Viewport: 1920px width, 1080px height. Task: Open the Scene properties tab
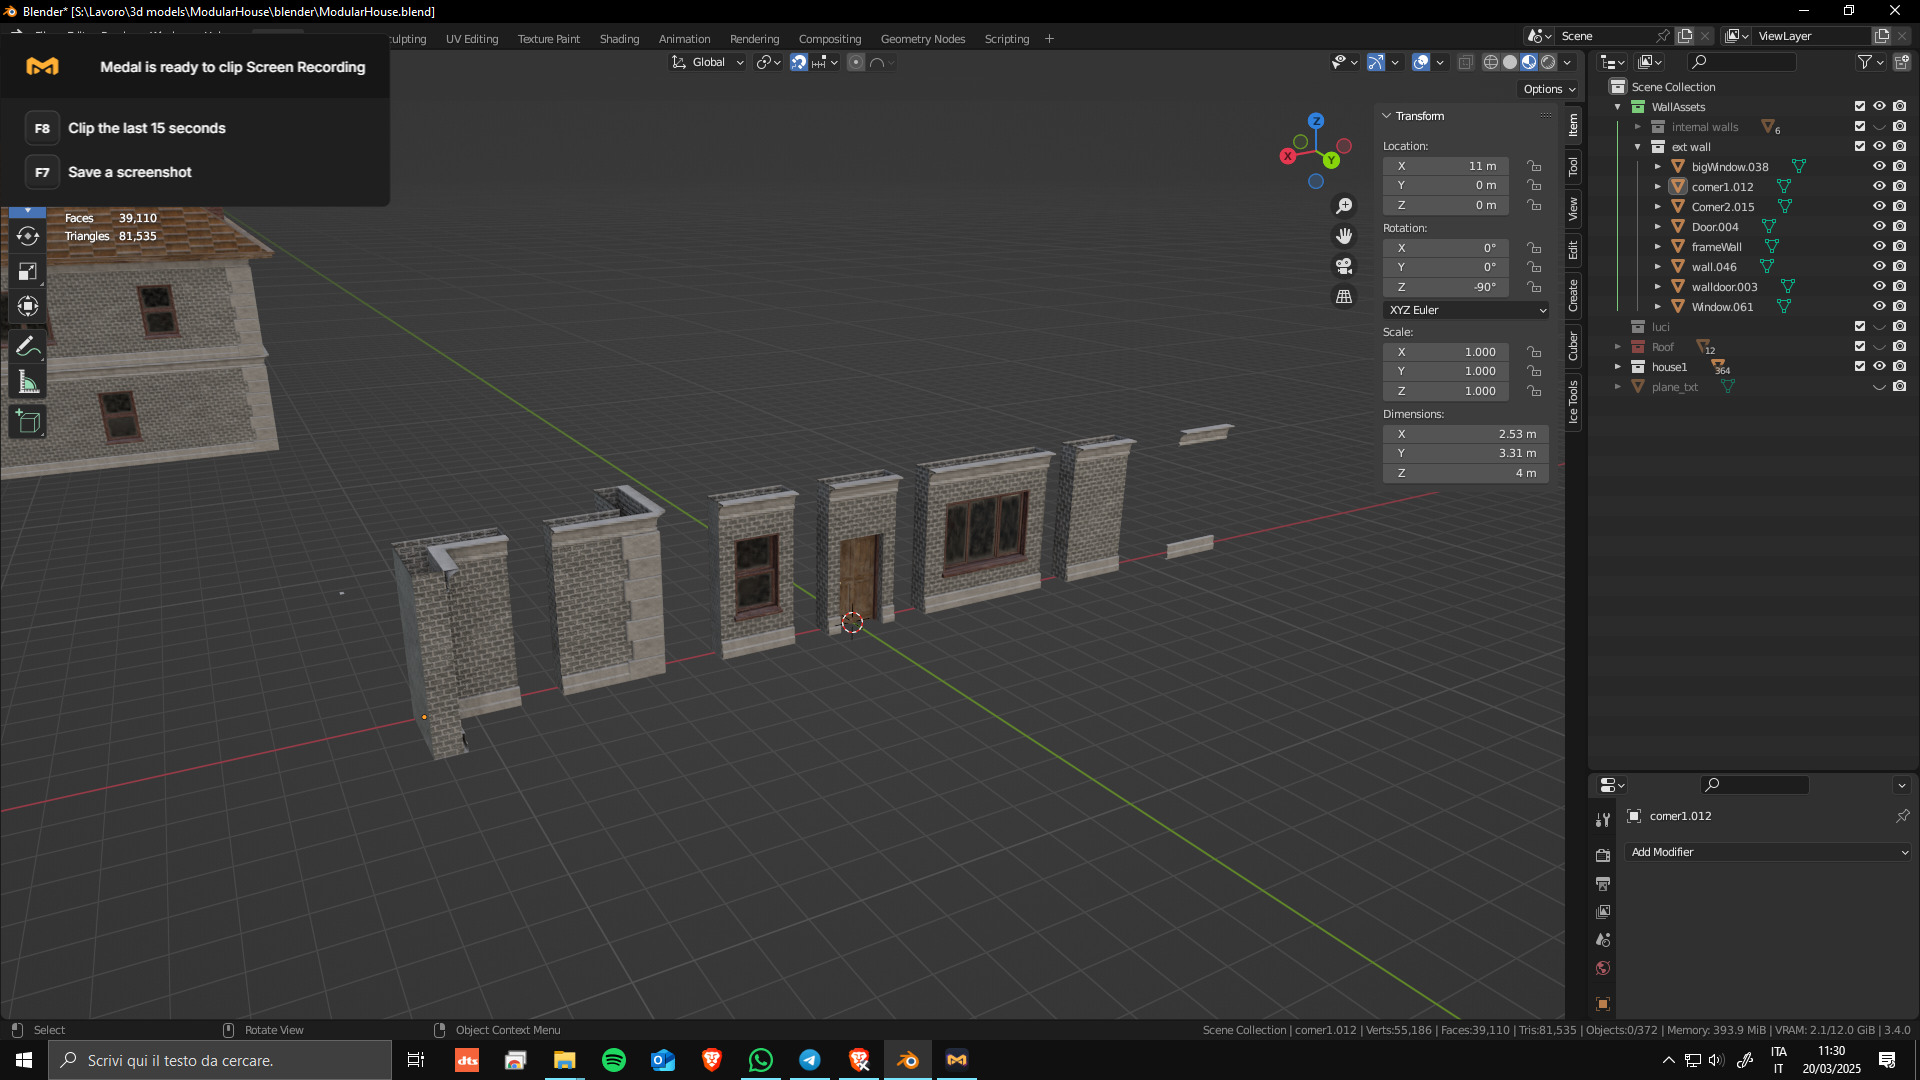click(1603, 940)
